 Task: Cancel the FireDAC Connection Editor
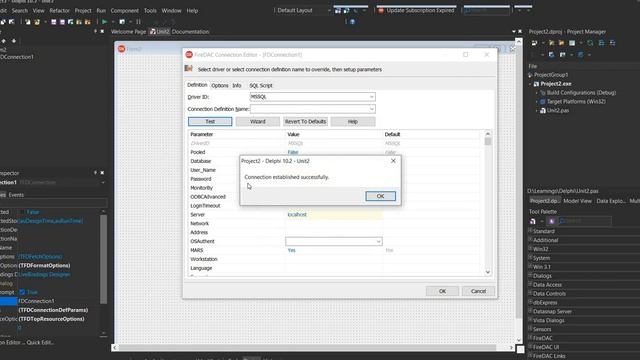[x=478, y=291]
